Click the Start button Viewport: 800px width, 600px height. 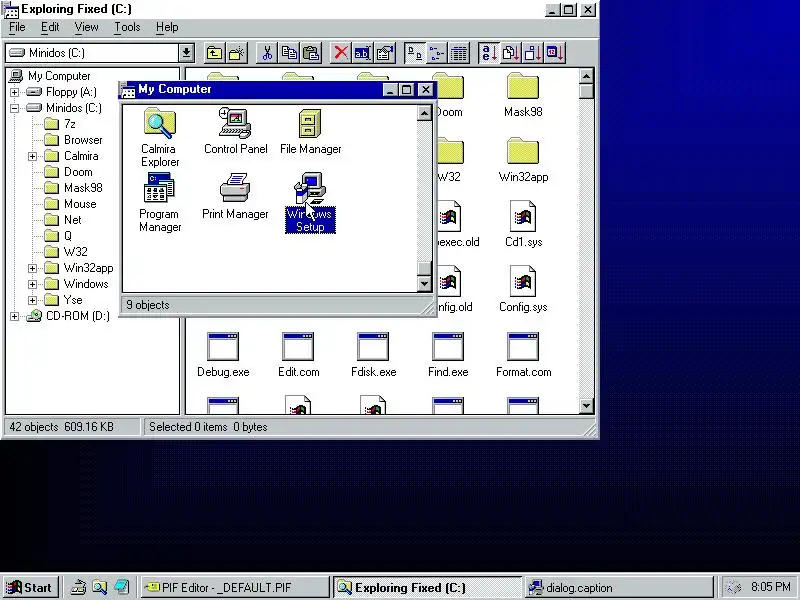click(x=30, y=588)
